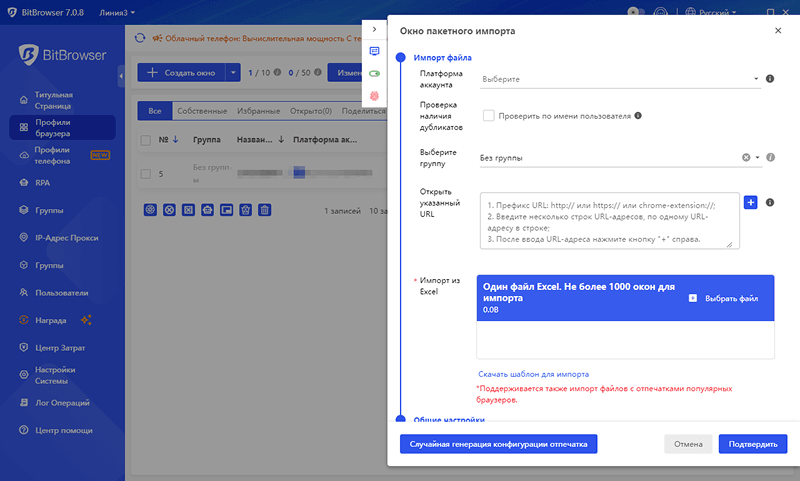This screenshot has height=481, width=800.
Task: Collapse the side strip with the chevron arrow
Action: [x=374, y=30]
